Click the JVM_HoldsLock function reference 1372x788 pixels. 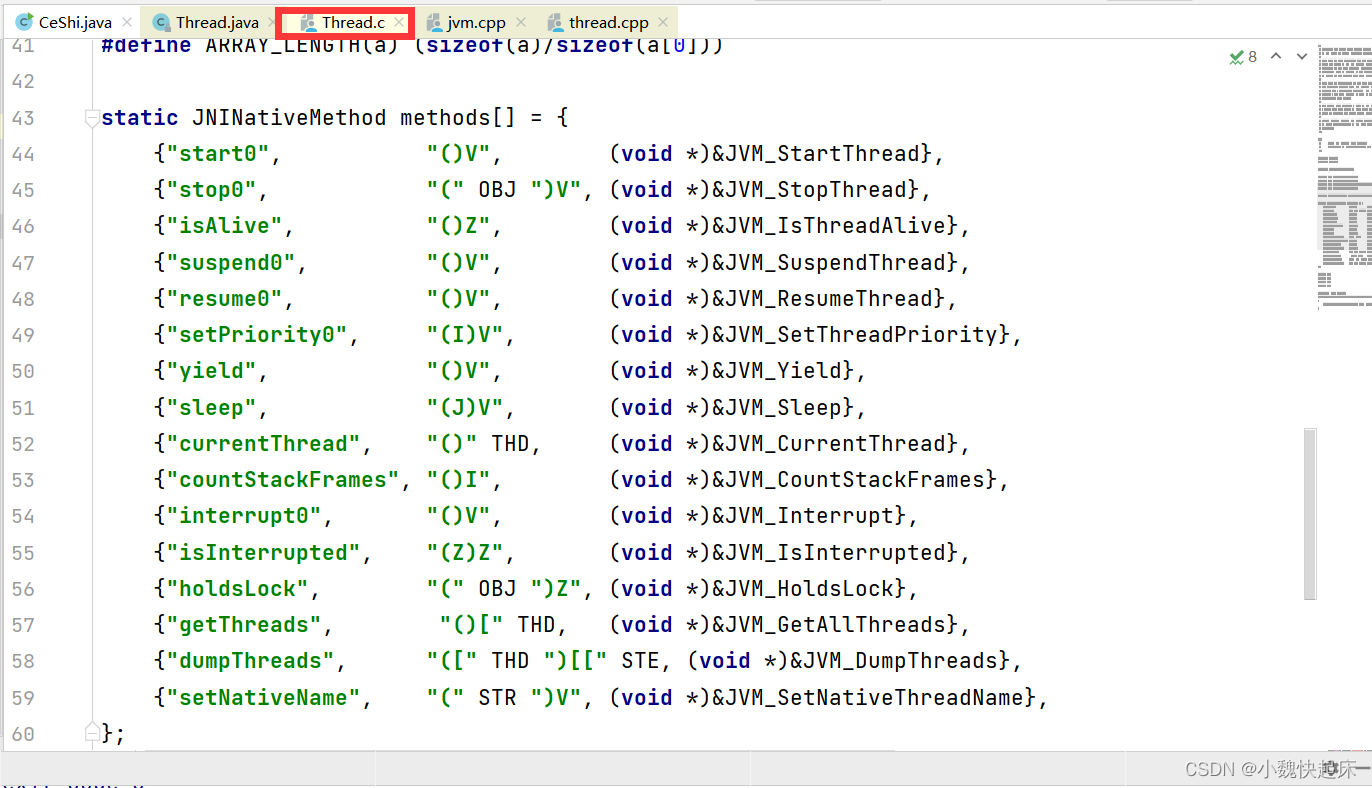pyautogui.click(x=809, y=589)
